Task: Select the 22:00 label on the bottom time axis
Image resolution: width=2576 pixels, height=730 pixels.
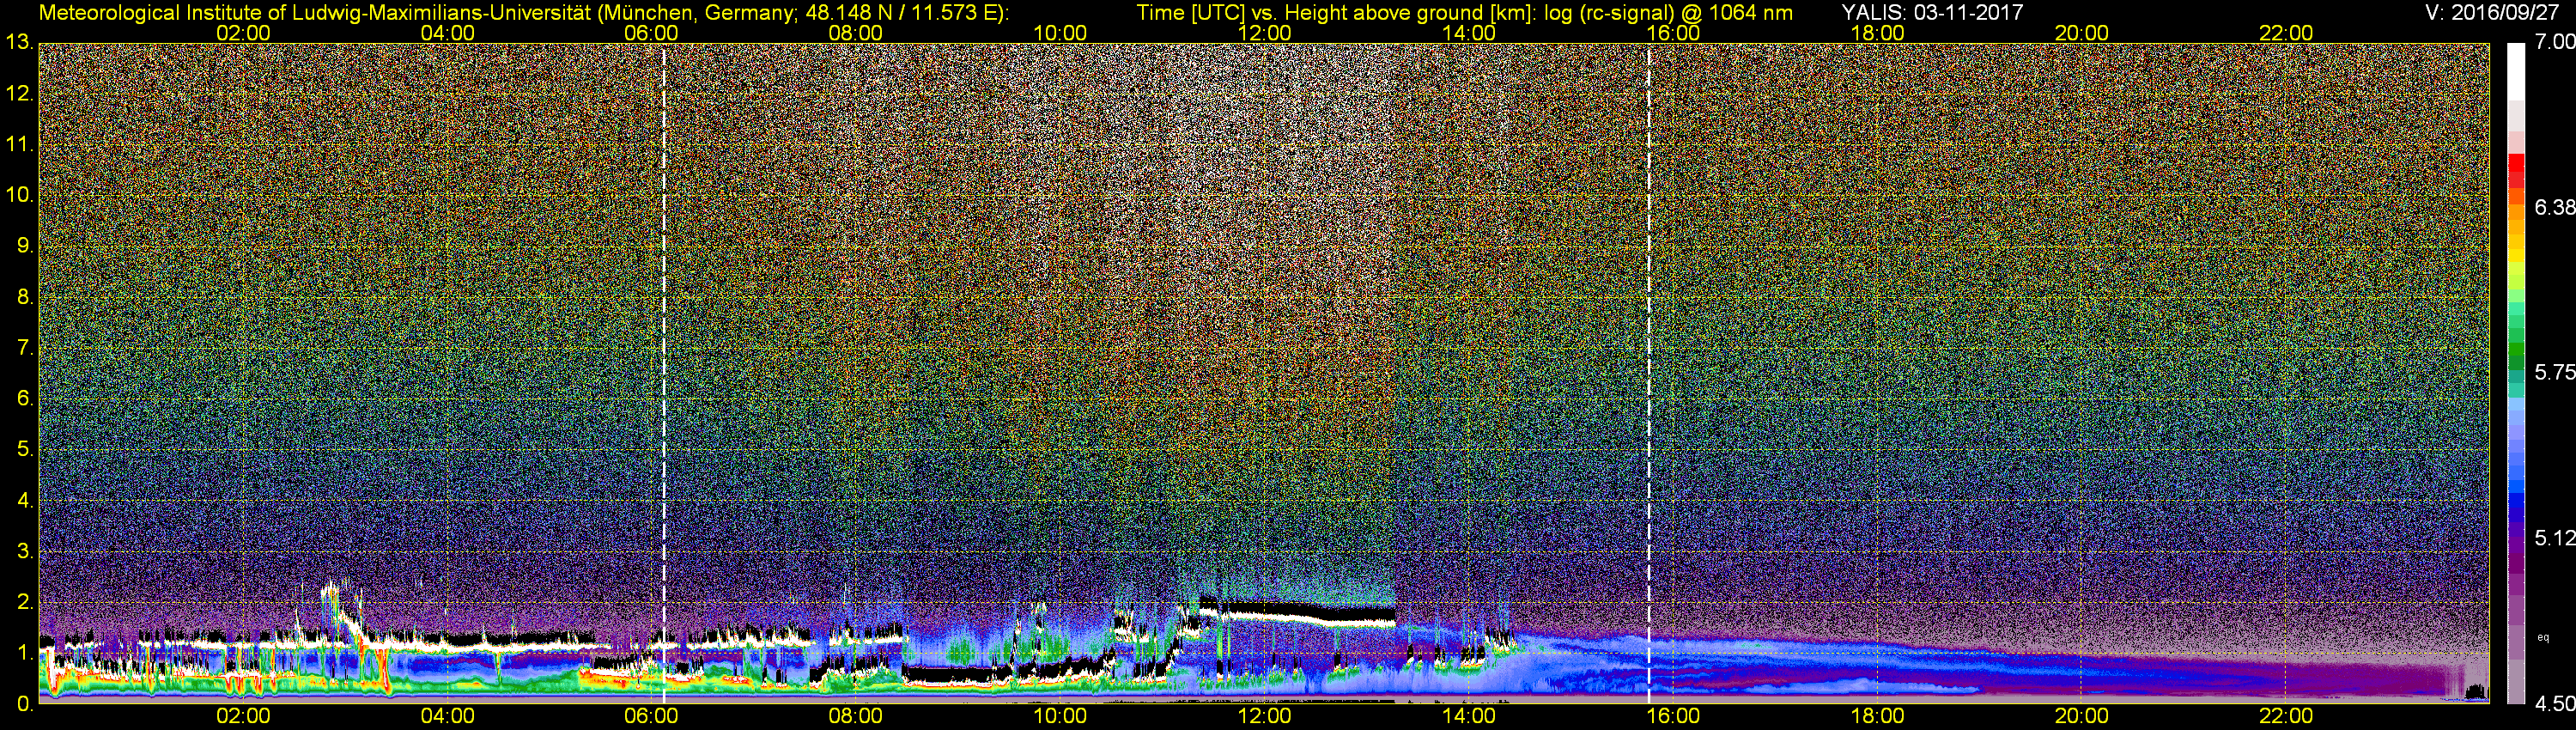Action: pyautogui.click(x=2286, y=717)
